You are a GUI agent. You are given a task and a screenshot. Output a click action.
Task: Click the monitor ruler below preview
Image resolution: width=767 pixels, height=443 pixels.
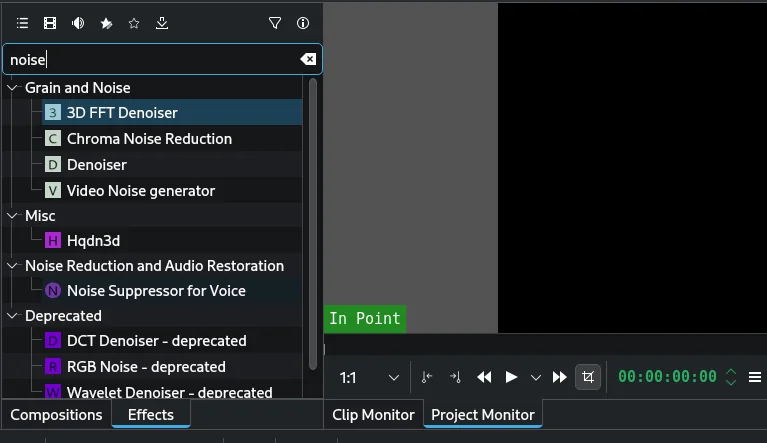click(x=545, y=345)
